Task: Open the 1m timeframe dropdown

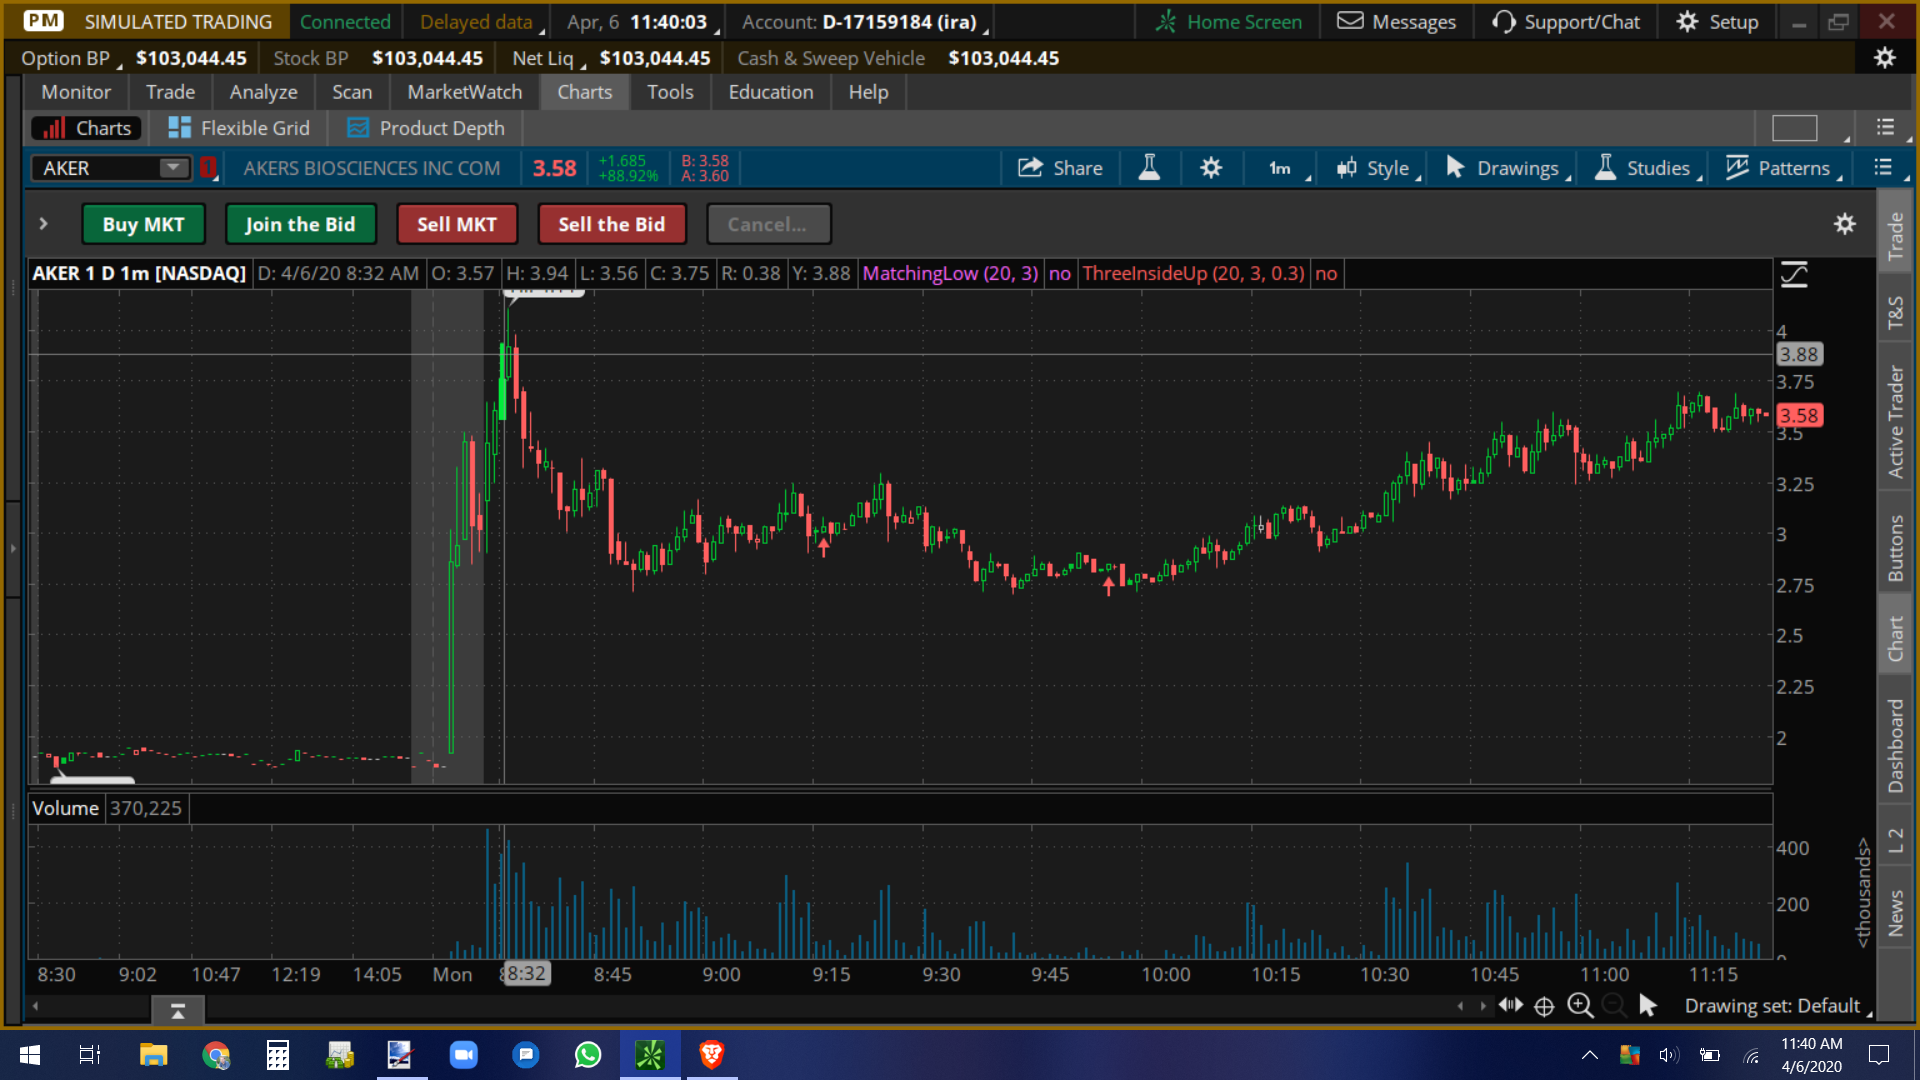Action: [x=1281, y=168]
